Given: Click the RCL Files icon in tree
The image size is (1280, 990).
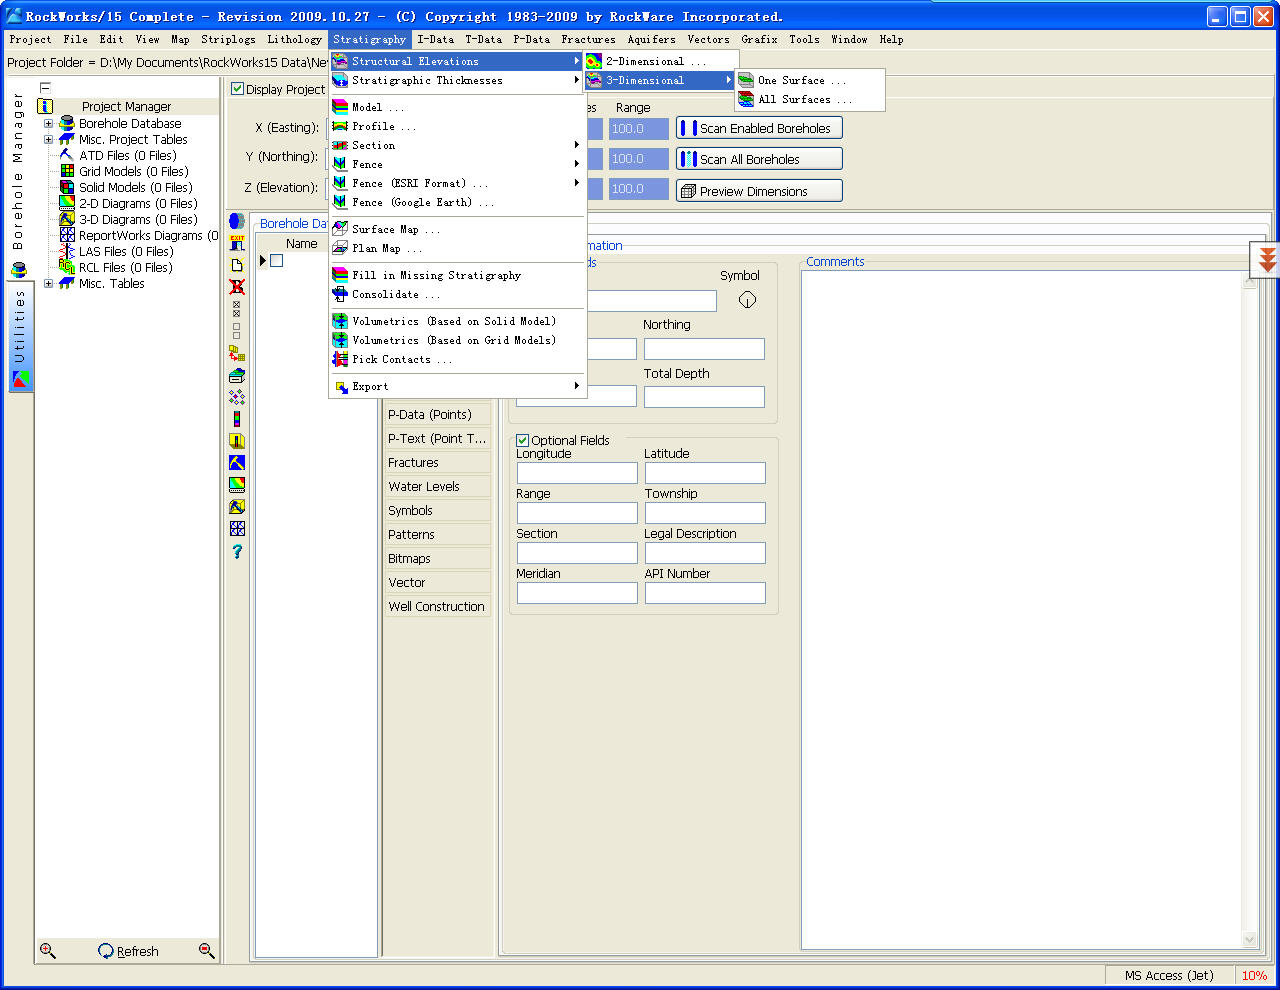Looking at the screenshot, I should 67,267.
